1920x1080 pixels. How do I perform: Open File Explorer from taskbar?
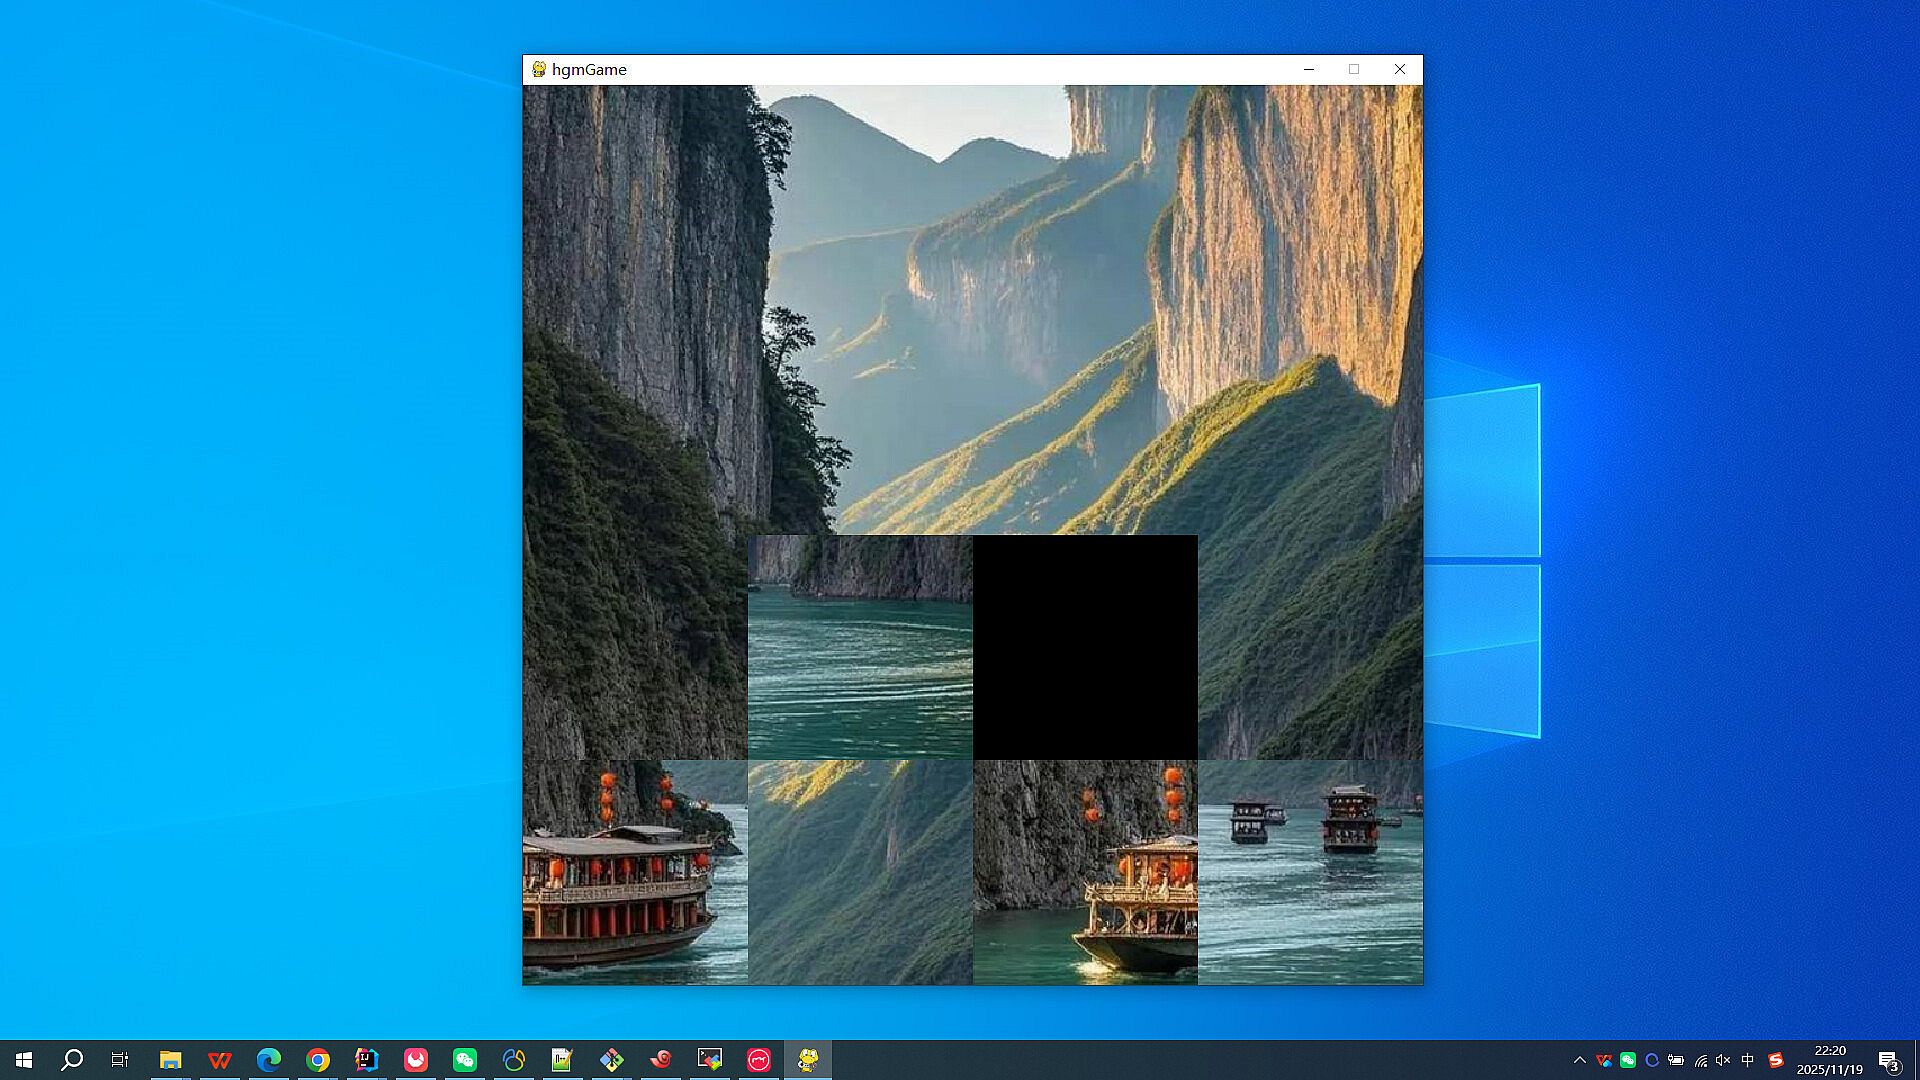pos(170,1060)
